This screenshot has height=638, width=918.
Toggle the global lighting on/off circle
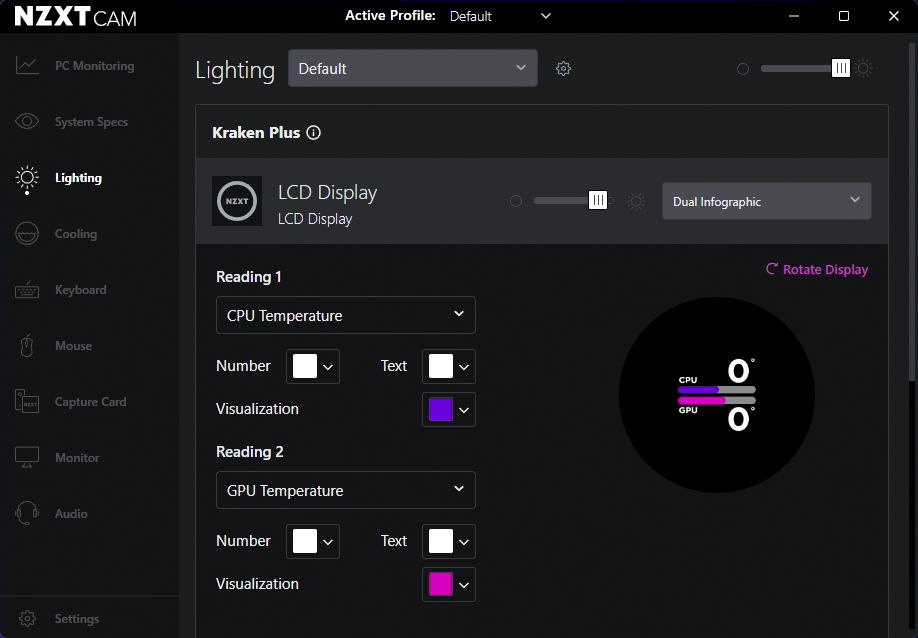(741, 68)
